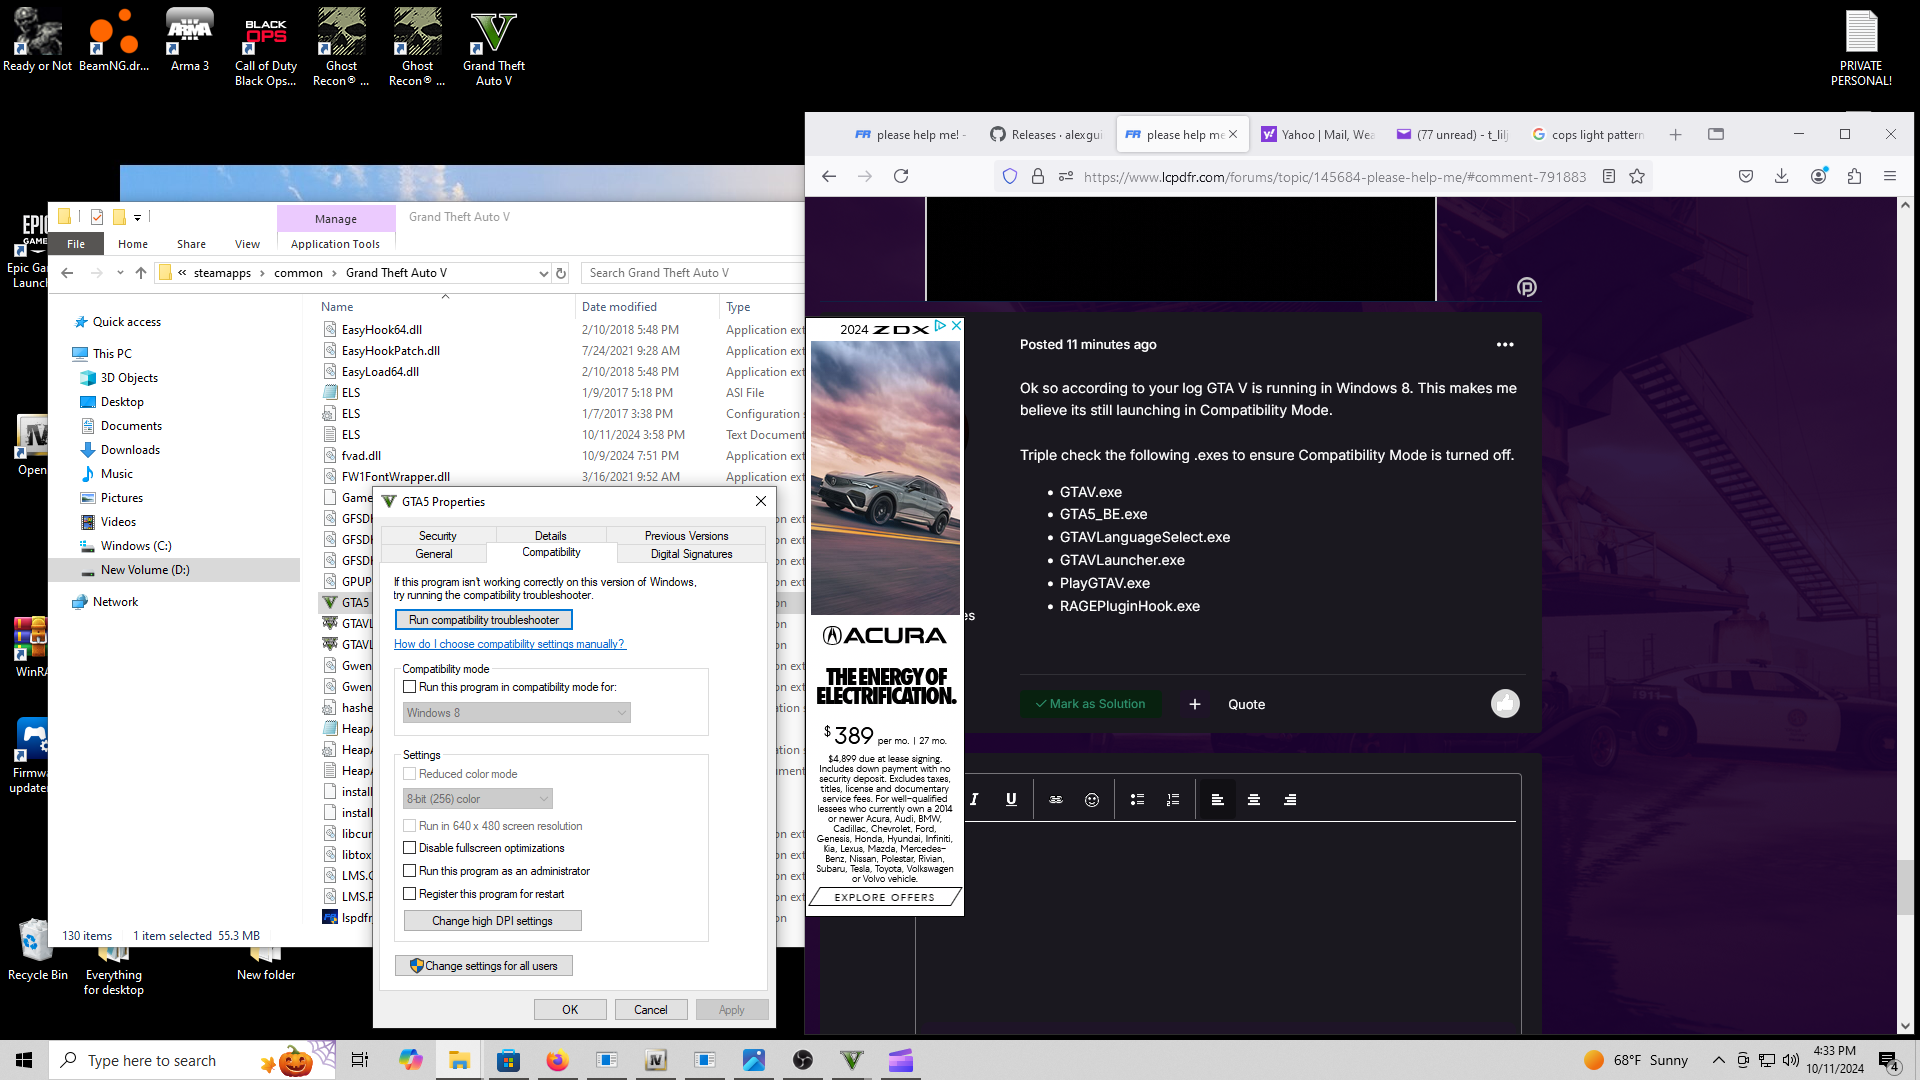Open the Firefox downloads icon
This screenshot has height=1080, width=1920.
[x=1781, y=176]
